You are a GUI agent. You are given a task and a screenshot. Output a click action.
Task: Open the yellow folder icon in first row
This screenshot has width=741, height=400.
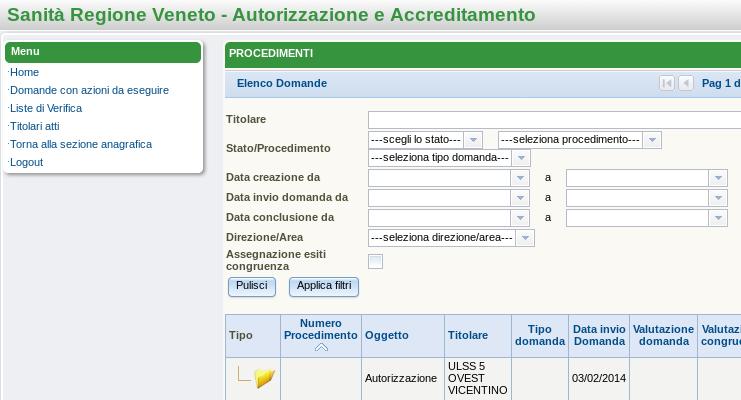pyautogui.click(x=264, y=378)
